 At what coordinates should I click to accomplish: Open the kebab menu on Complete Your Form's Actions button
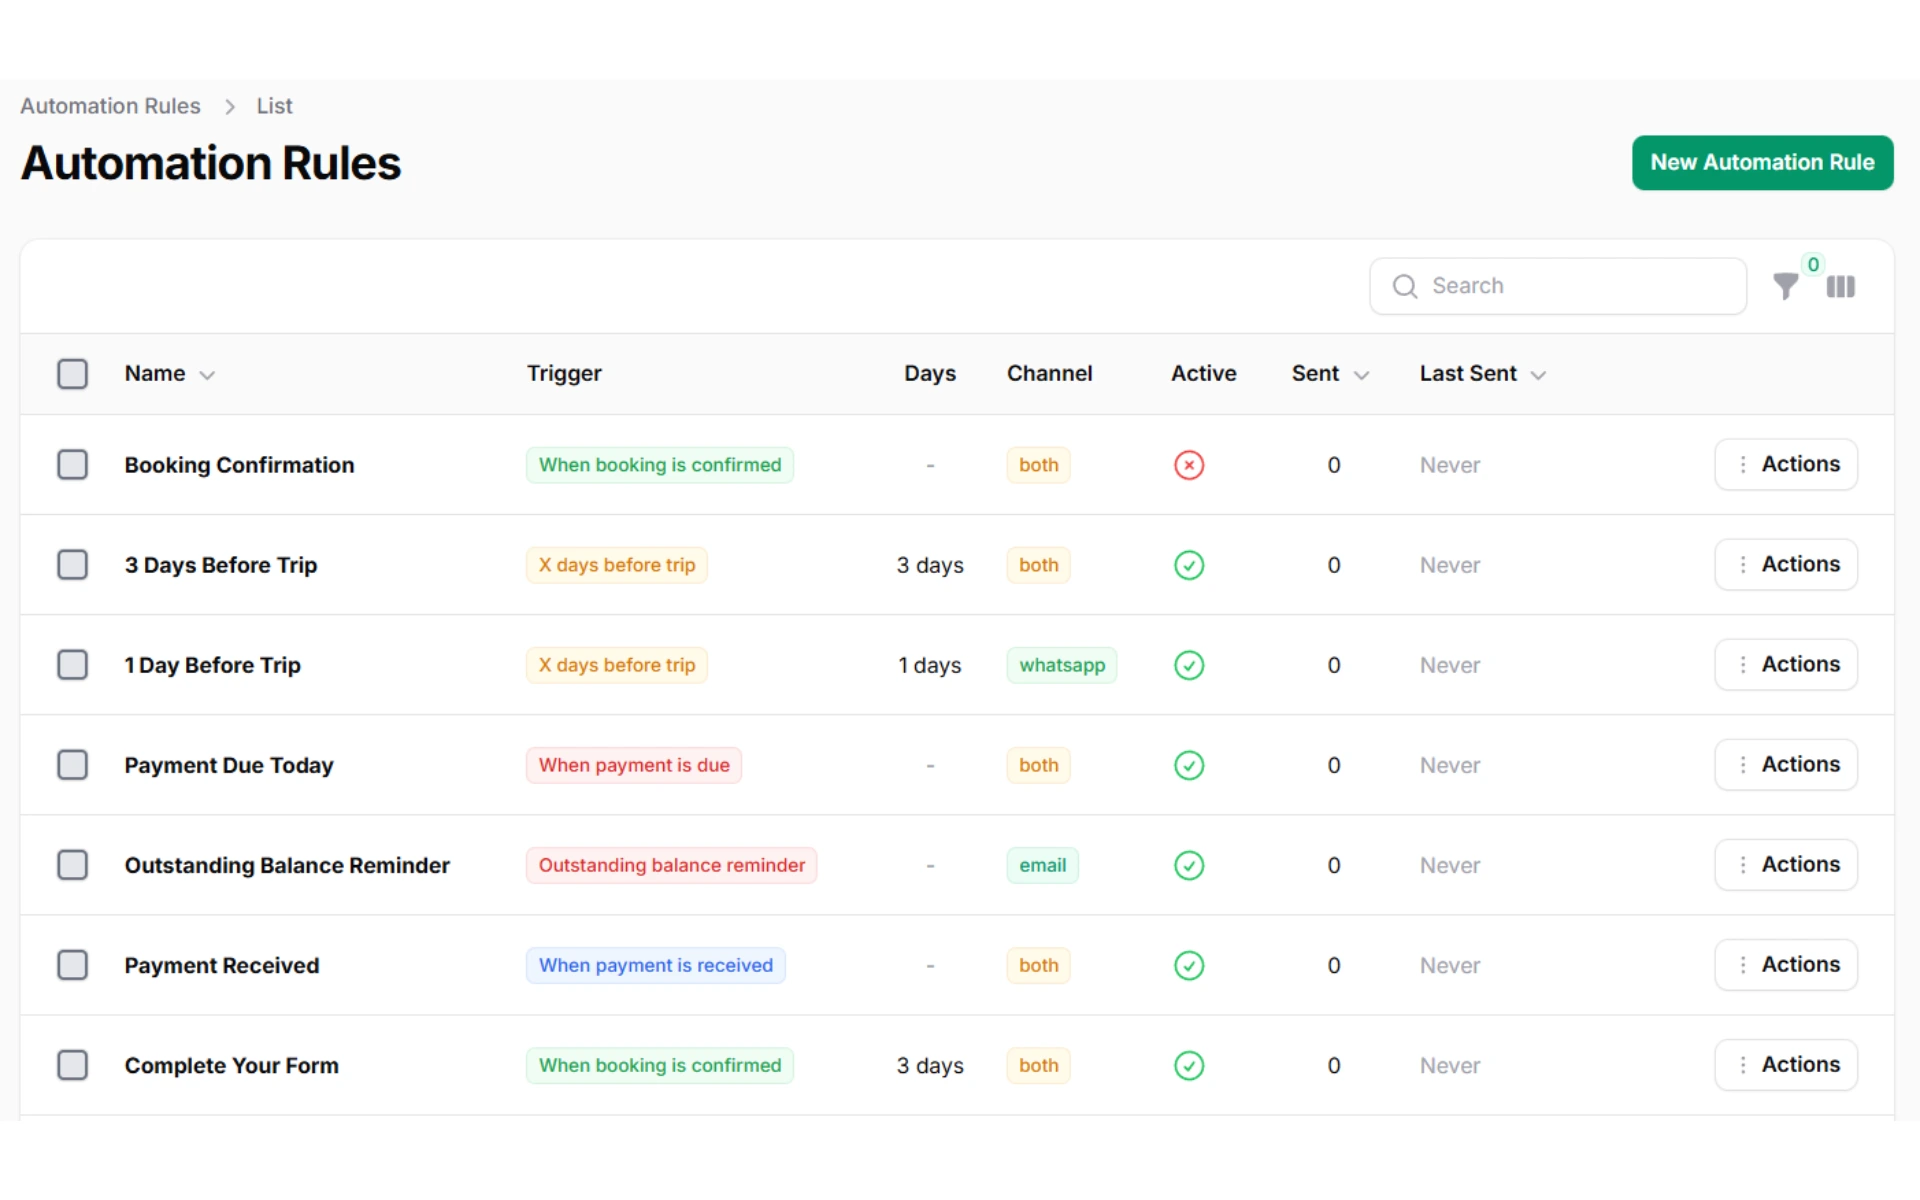click(1741, 1065)
